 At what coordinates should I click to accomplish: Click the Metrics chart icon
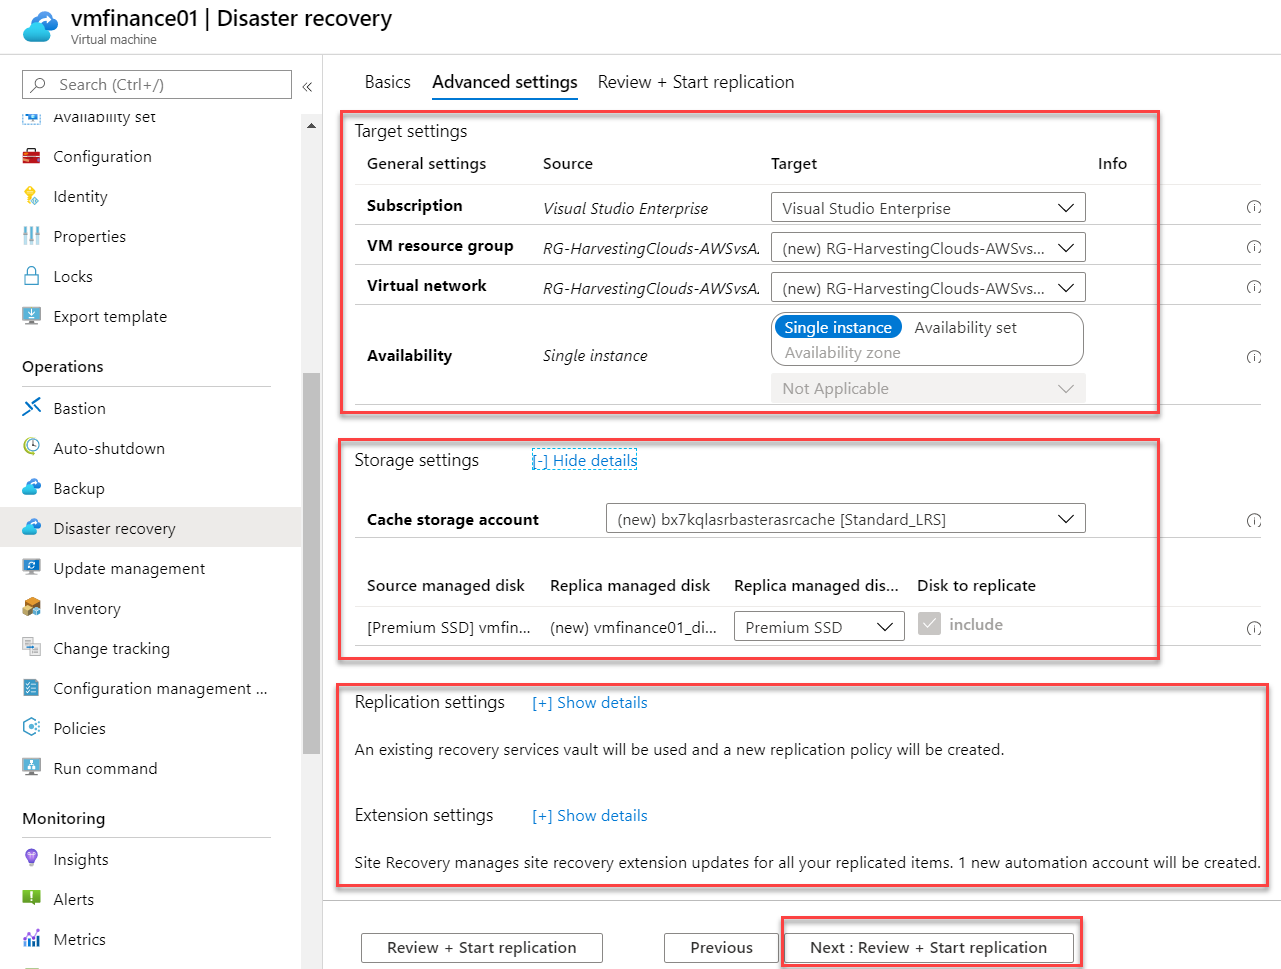point(32,938)
